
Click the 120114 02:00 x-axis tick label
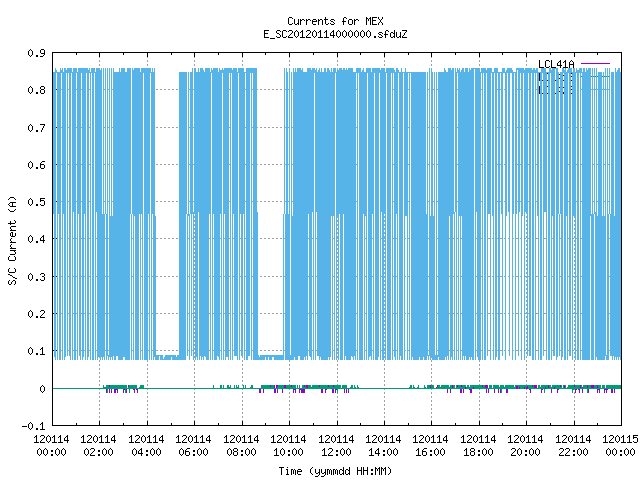tap(98, 446)
